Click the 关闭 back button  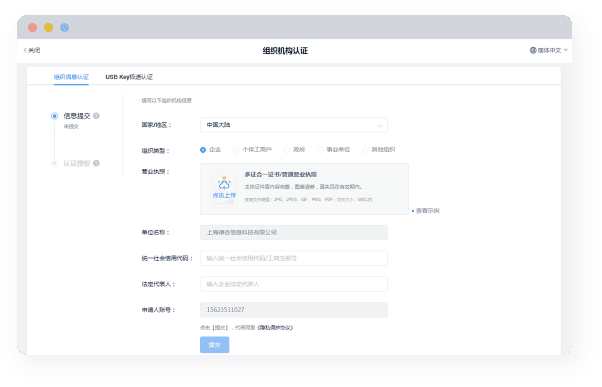coord(32,50)
